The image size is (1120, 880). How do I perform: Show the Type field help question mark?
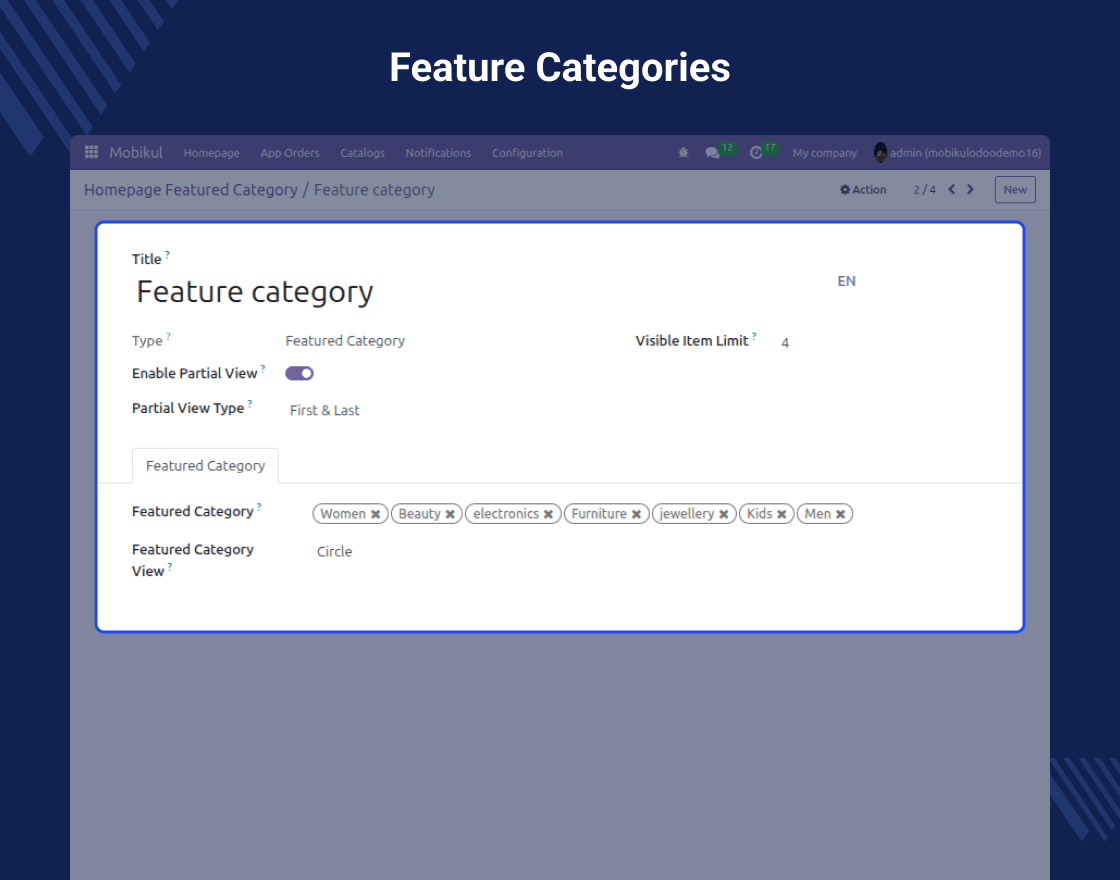click(169, 336)
